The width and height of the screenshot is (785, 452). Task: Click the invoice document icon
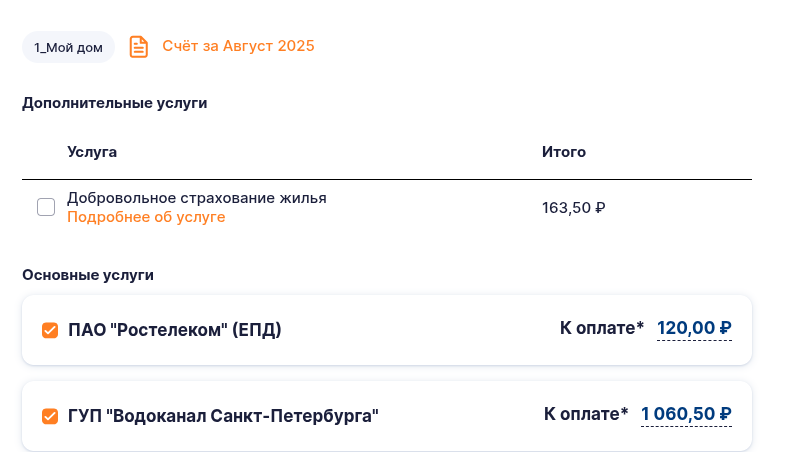(x=139, y=46)
